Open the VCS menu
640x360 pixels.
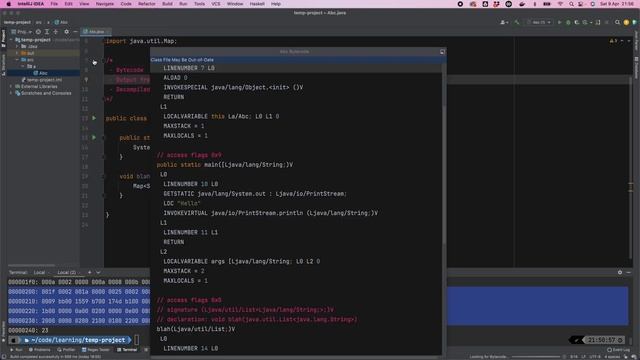(x=216, y=4)
